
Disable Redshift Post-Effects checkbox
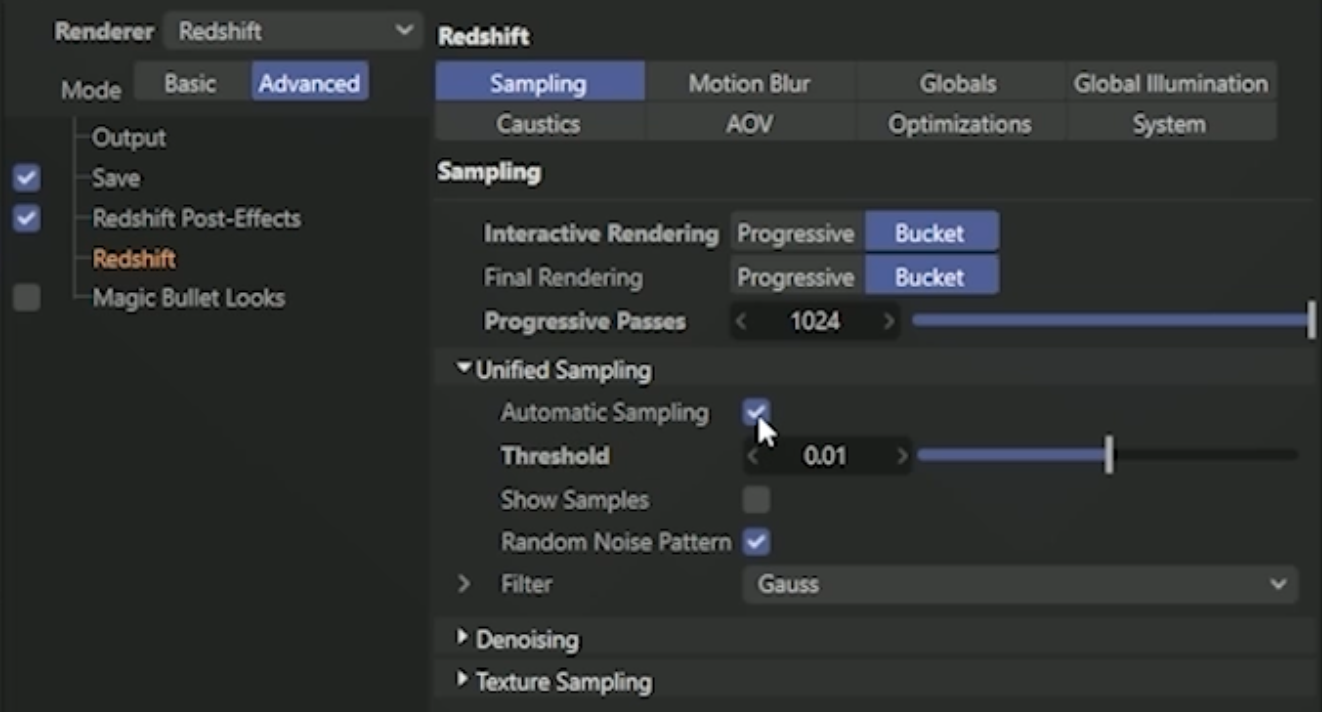(x=27, y=218)
